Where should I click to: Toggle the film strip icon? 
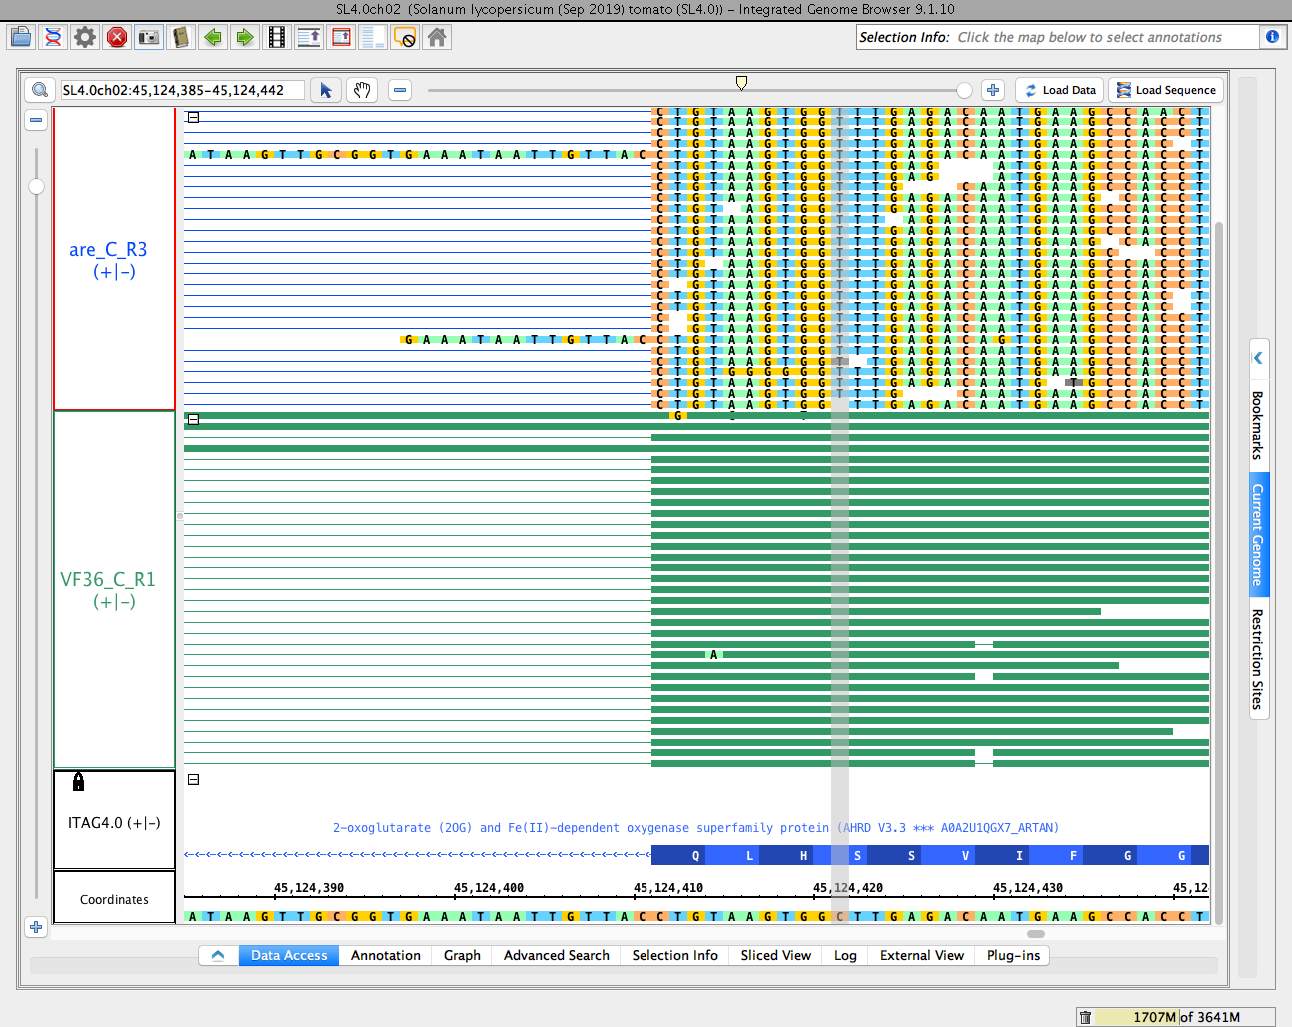pos(277,38)
